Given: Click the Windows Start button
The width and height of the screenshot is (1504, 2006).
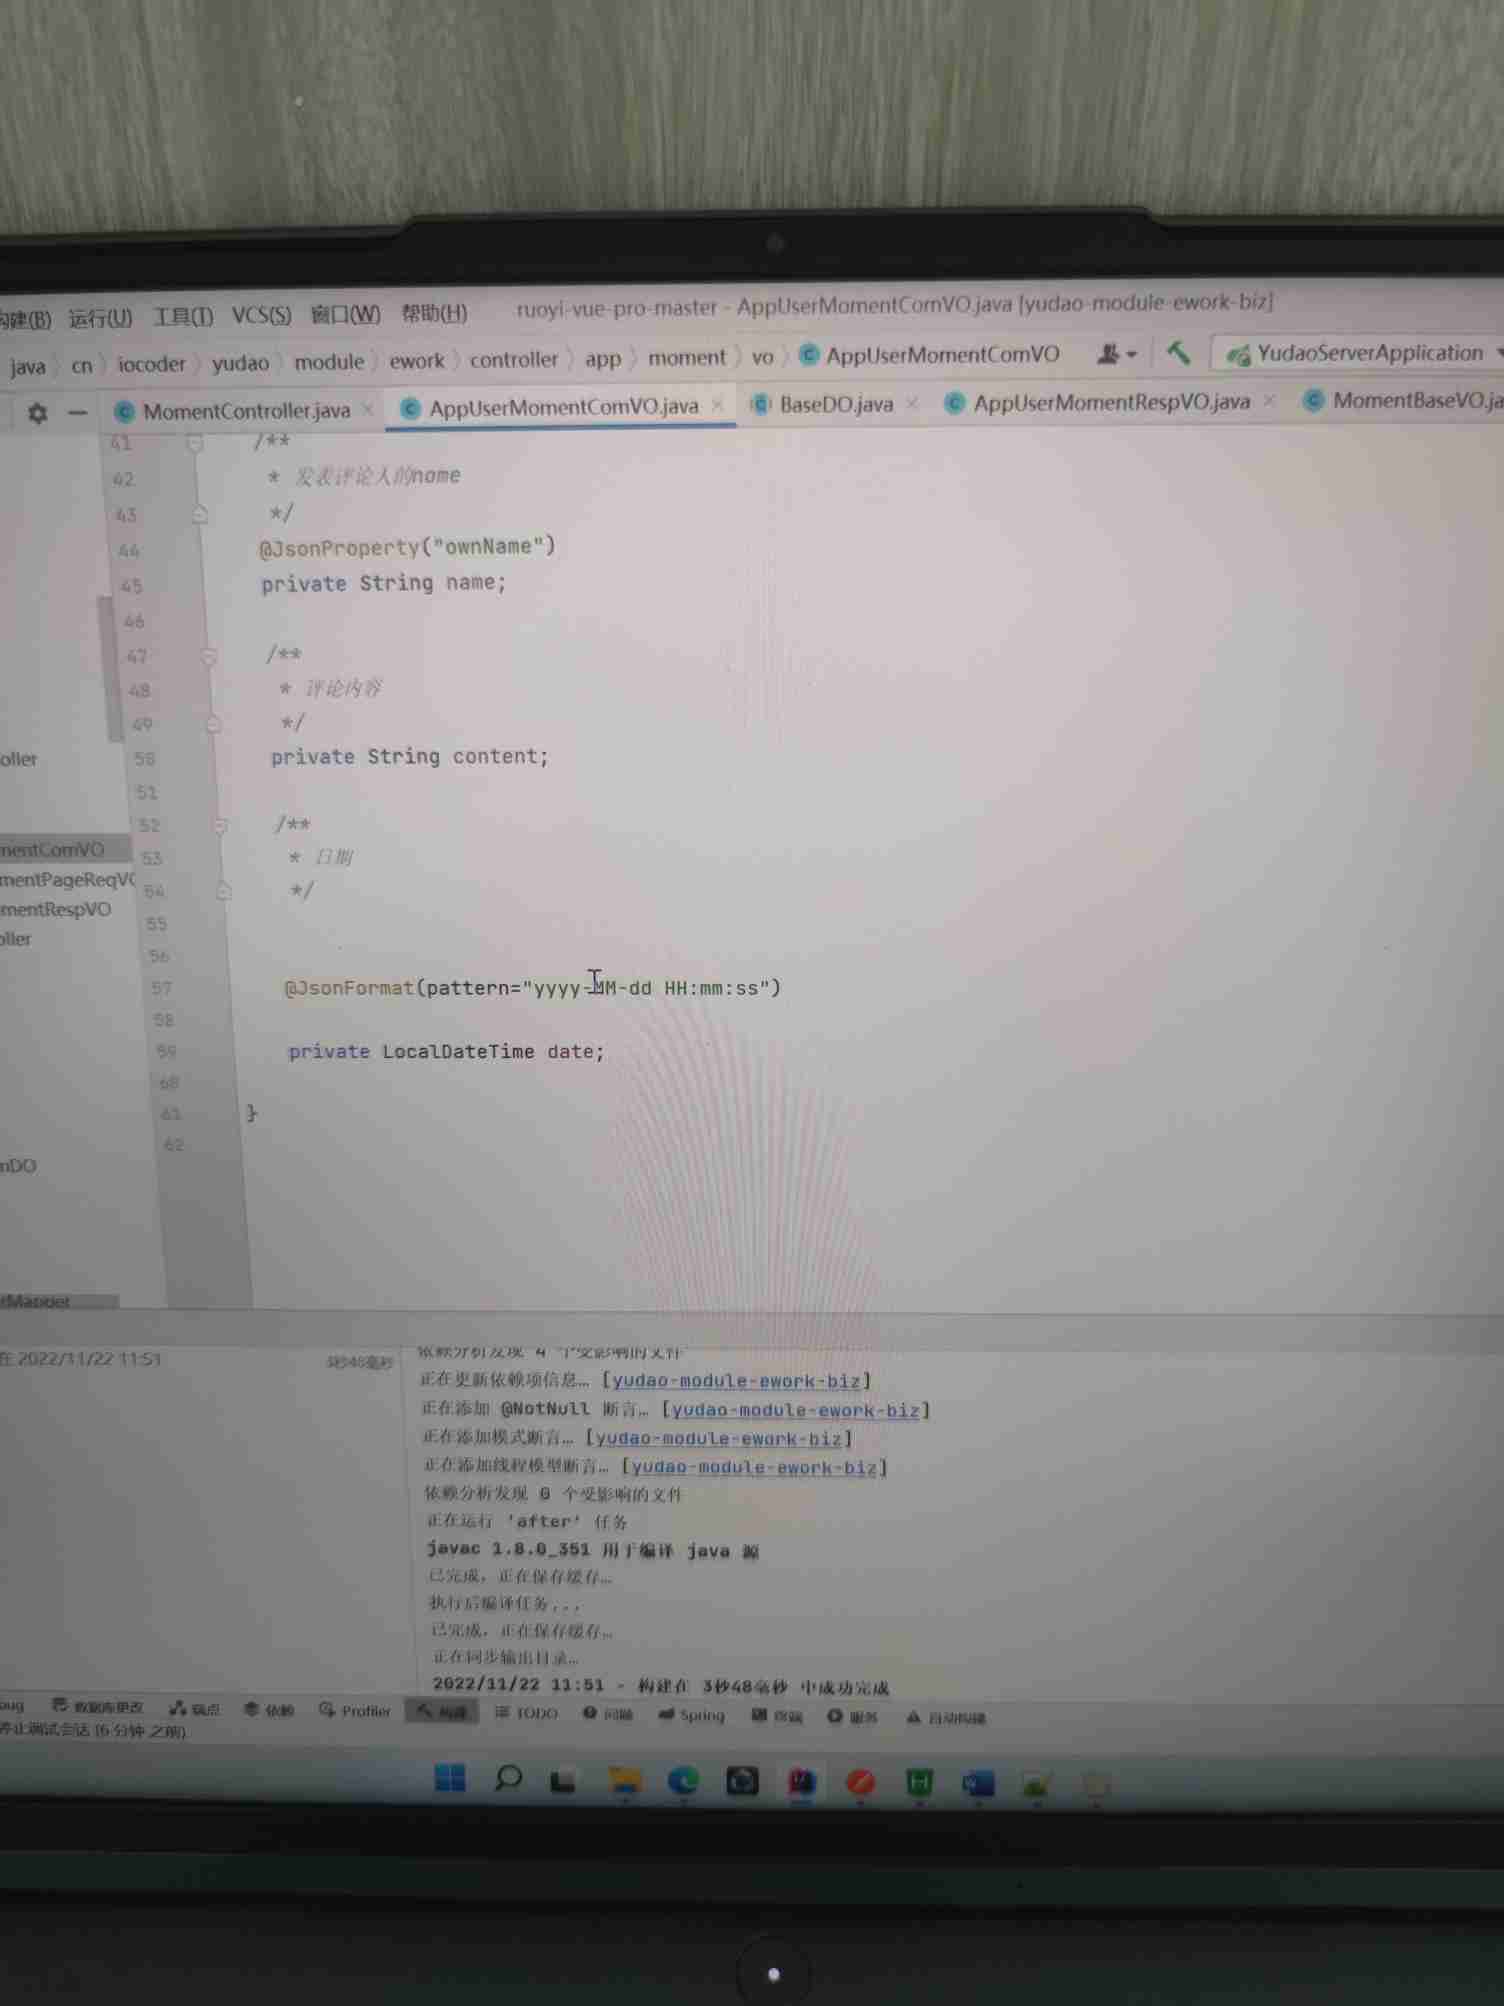Looking at the screenshot, I should (x=450, y=1779).
